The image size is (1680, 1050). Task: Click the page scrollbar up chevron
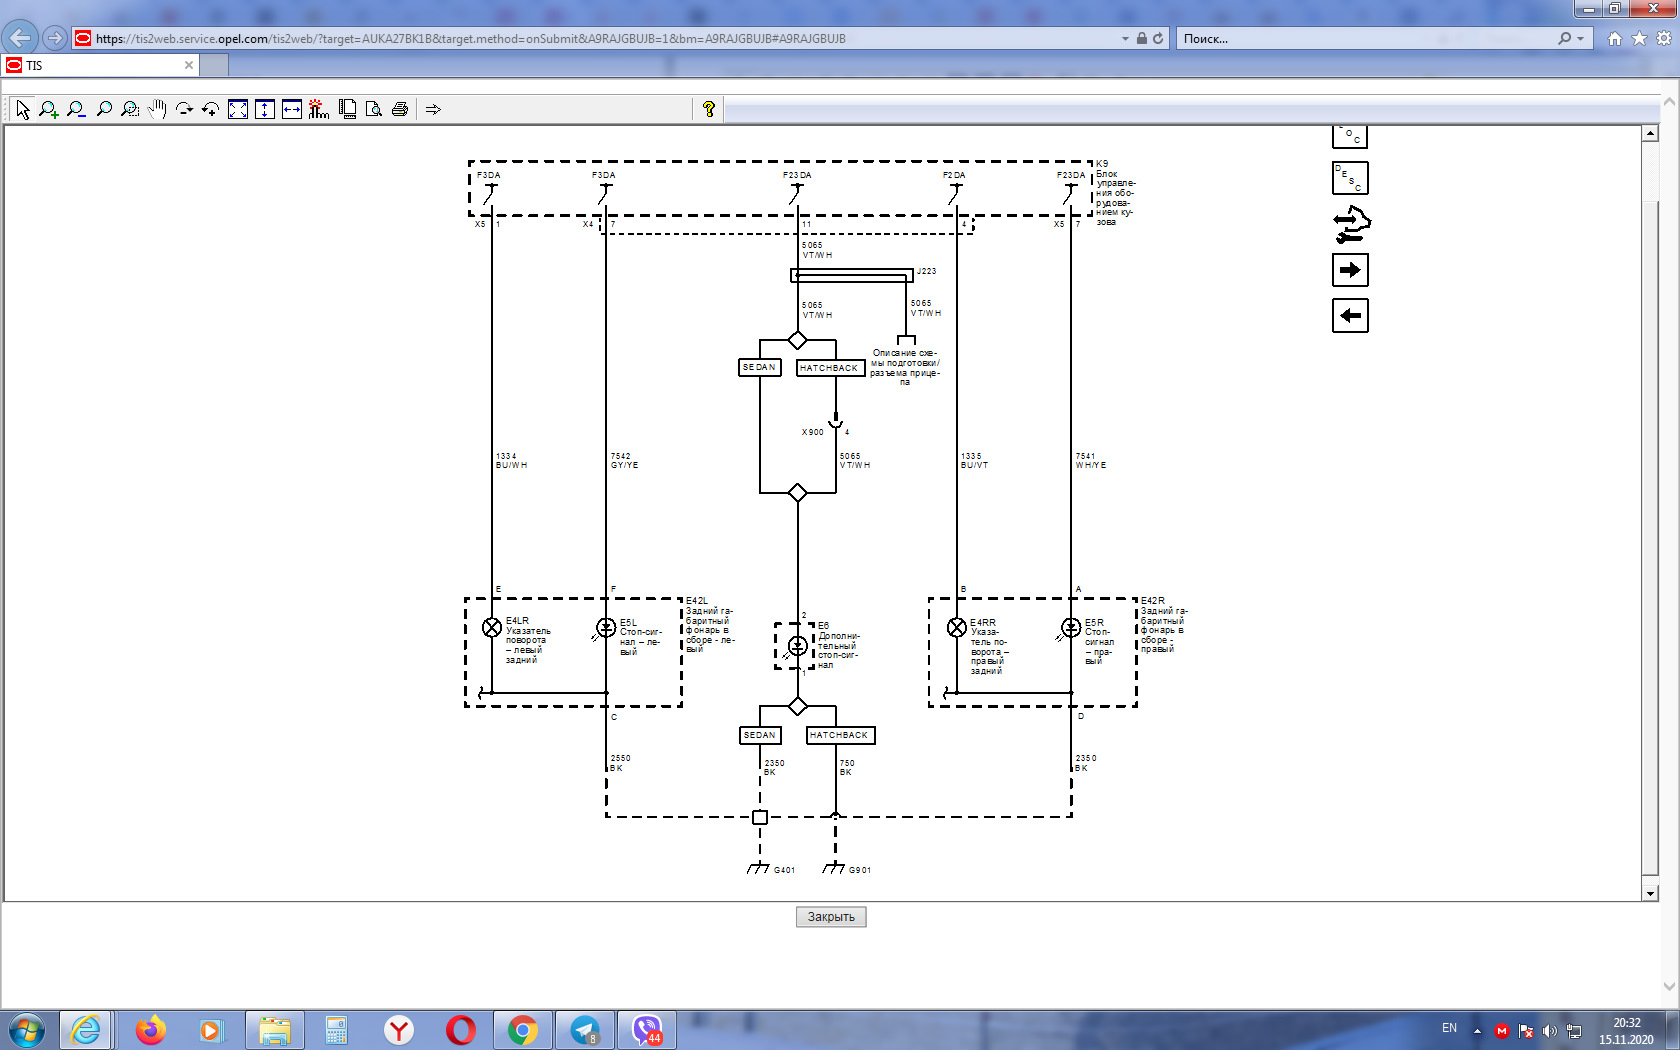[x=1669, y=102]
